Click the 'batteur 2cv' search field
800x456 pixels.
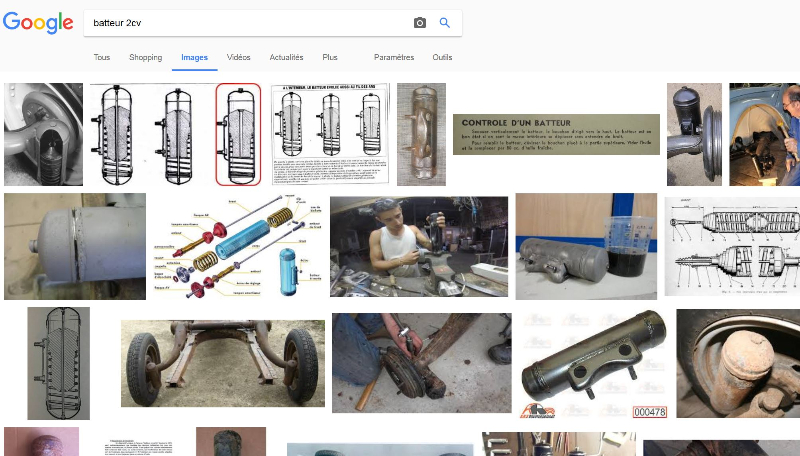click(x=245, y=23)
